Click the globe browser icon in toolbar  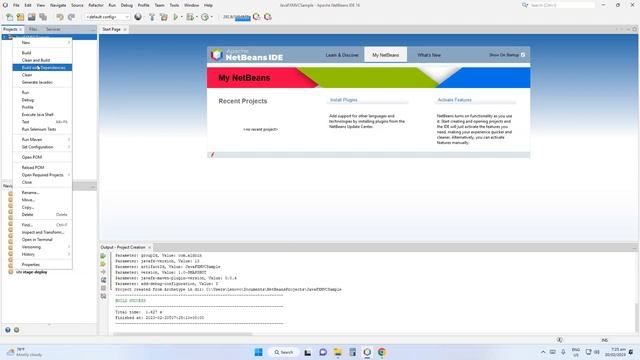(138, 17)
